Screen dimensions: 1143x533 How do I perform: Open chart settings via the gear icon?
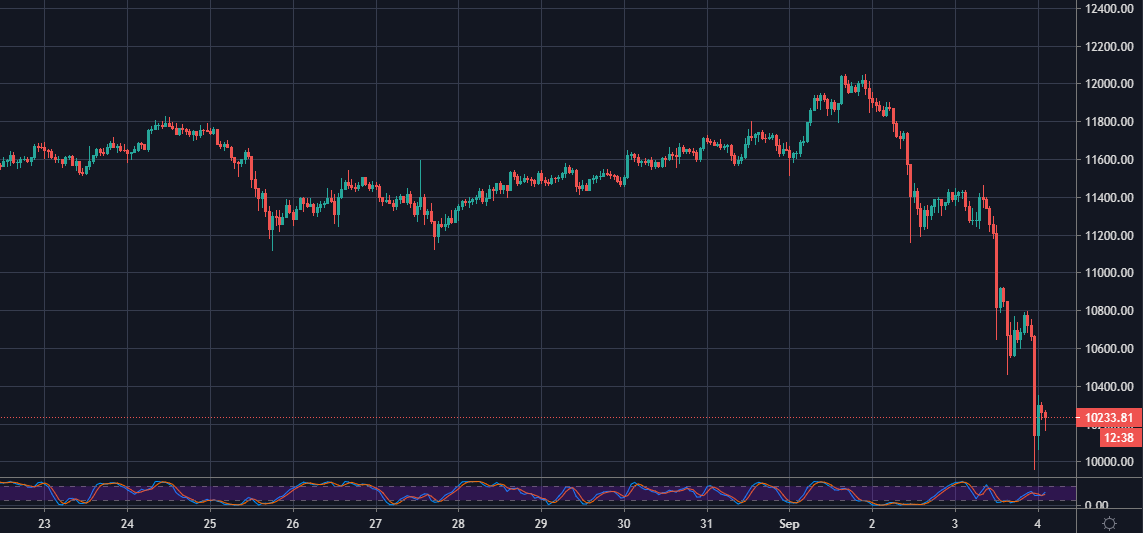pyautogui.click(x=1108, y=523)
